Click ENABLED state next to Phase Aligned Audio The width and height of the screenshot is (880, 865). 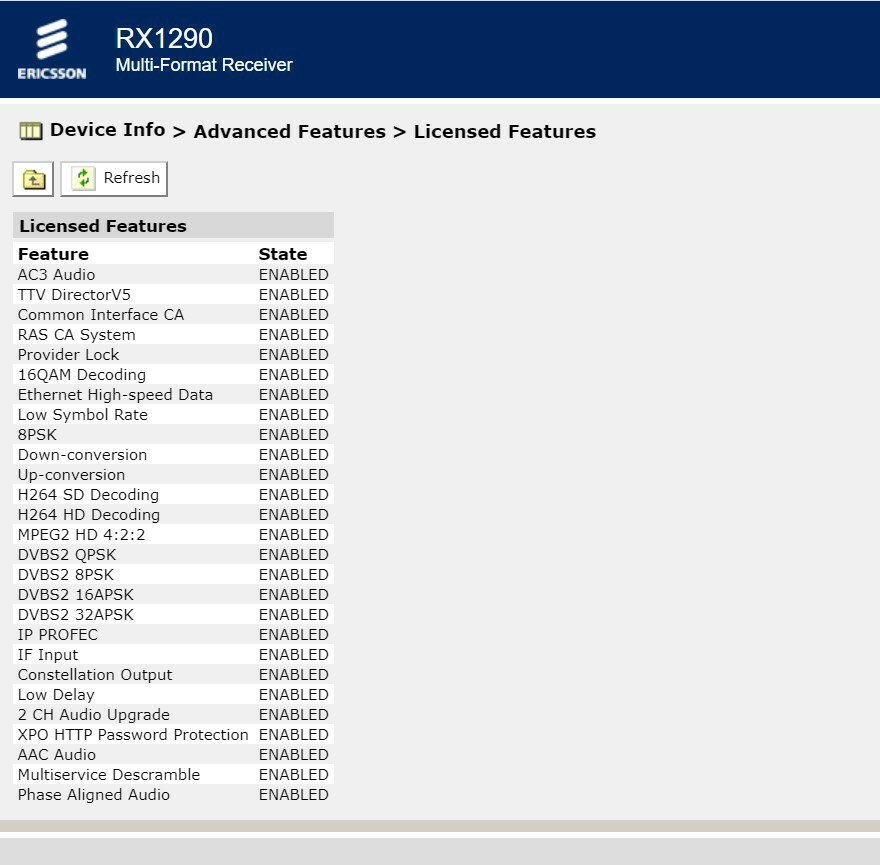(293, 795)
